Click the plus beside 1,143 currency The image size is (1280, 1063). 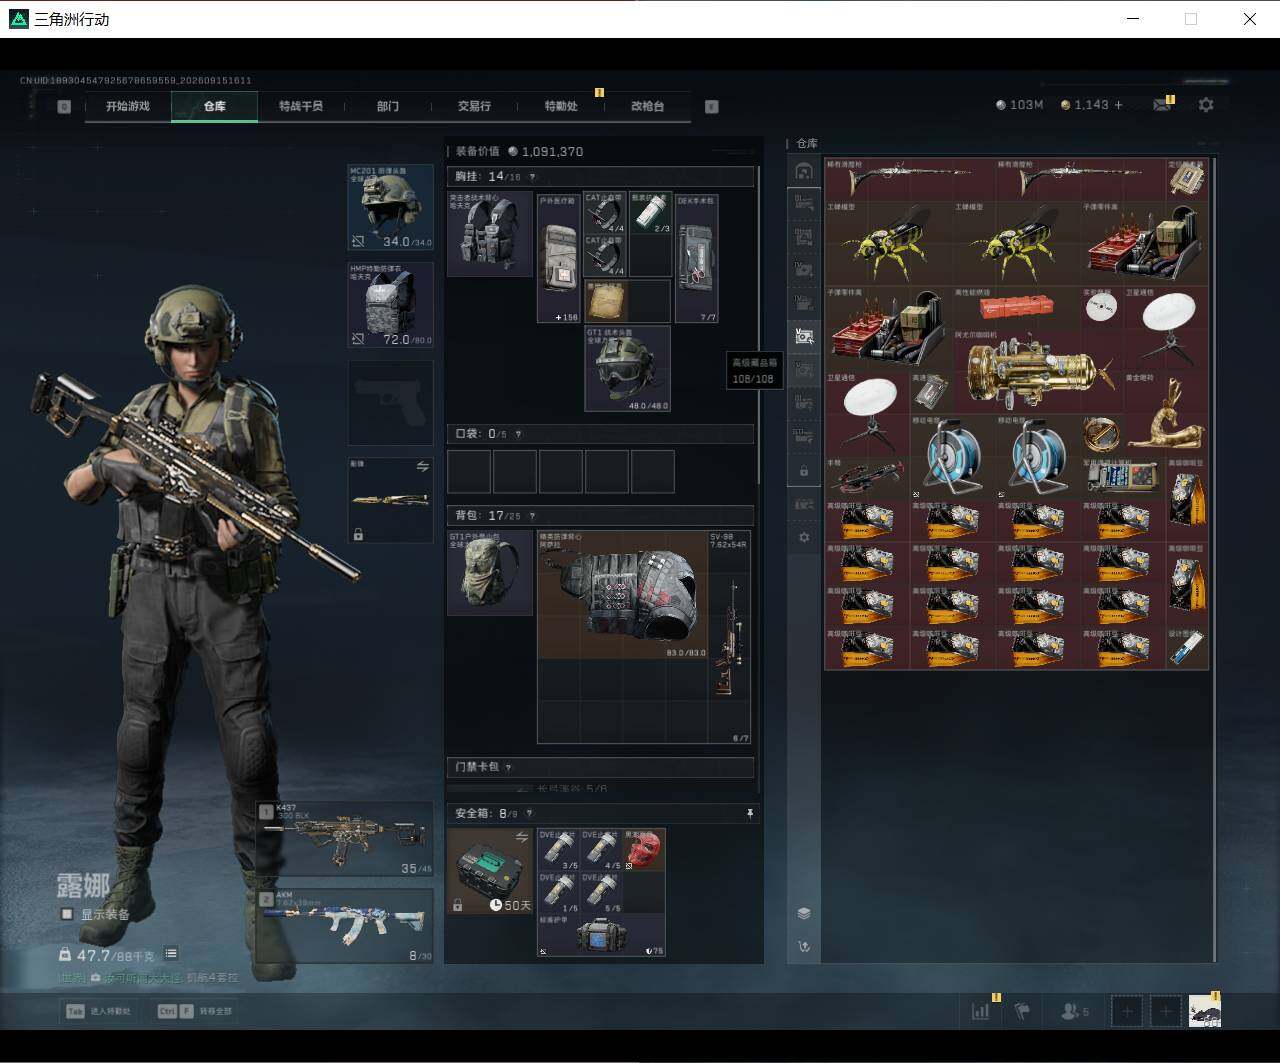tap(1118, 105)
